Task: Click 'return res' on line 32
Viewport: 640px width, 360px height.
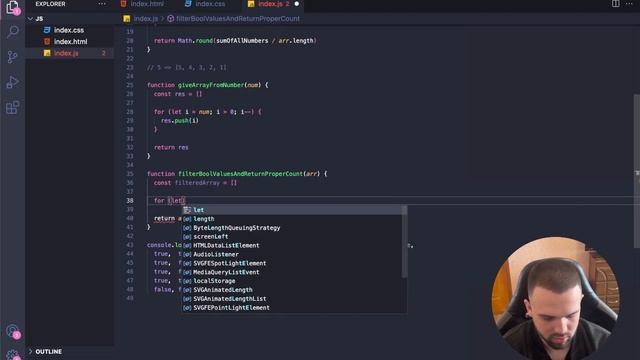Action: (171, 147)
